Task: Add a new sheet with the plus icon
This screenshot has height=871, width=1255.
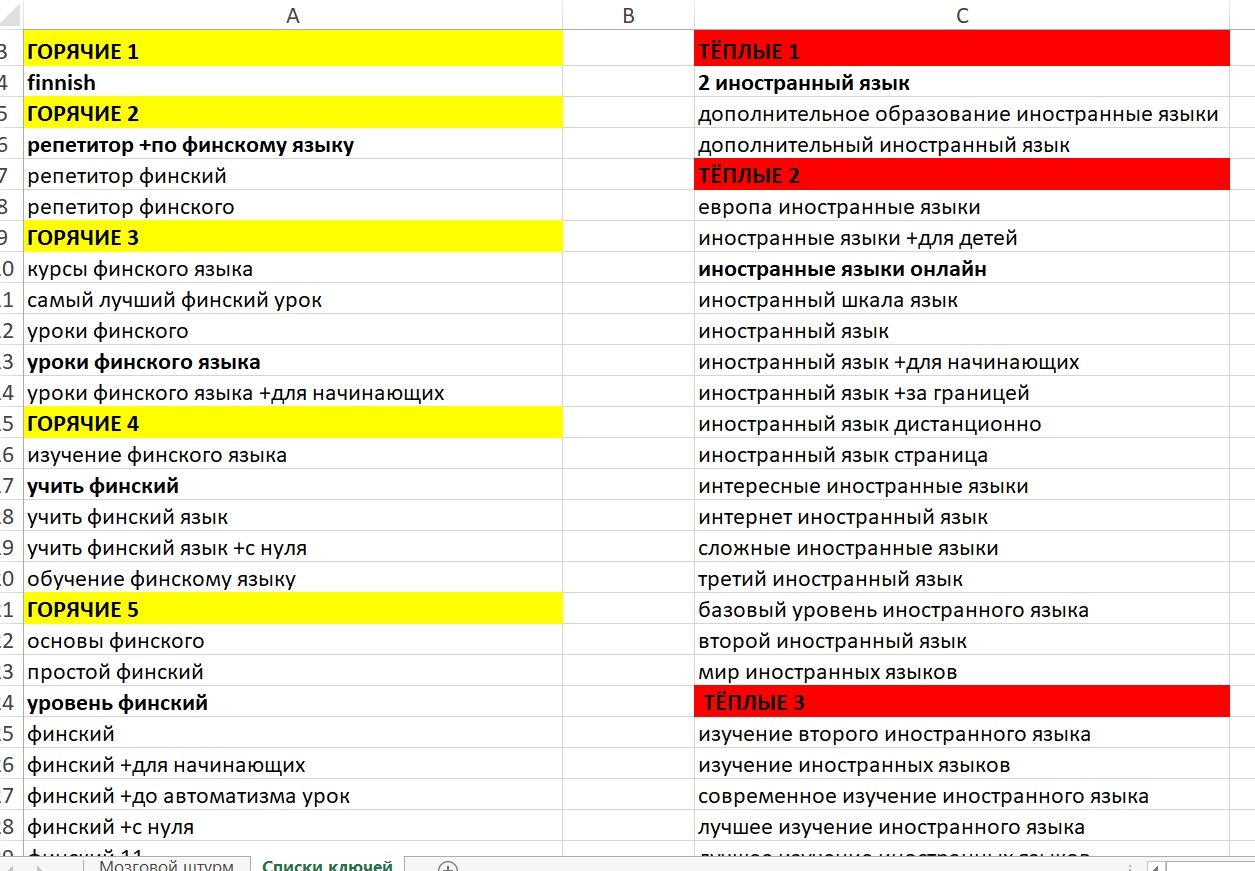Action: coord(448,867)
